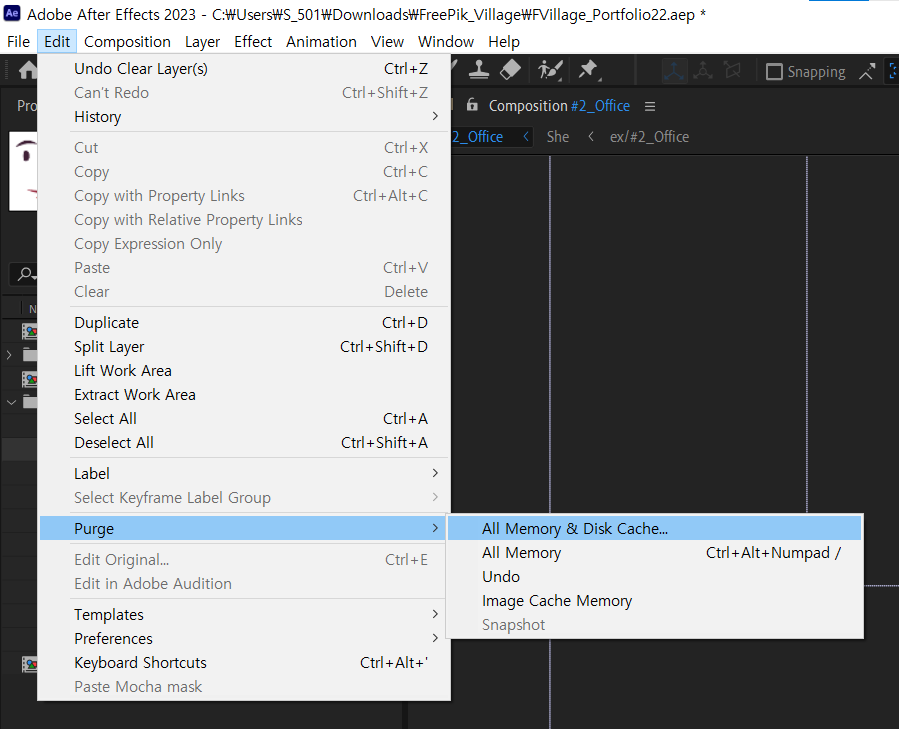Image resolution: width=899 pixels, height=729 pixels.
Task: Click the ex/#2_Office breadcrumb
Action: click(649, 137)
